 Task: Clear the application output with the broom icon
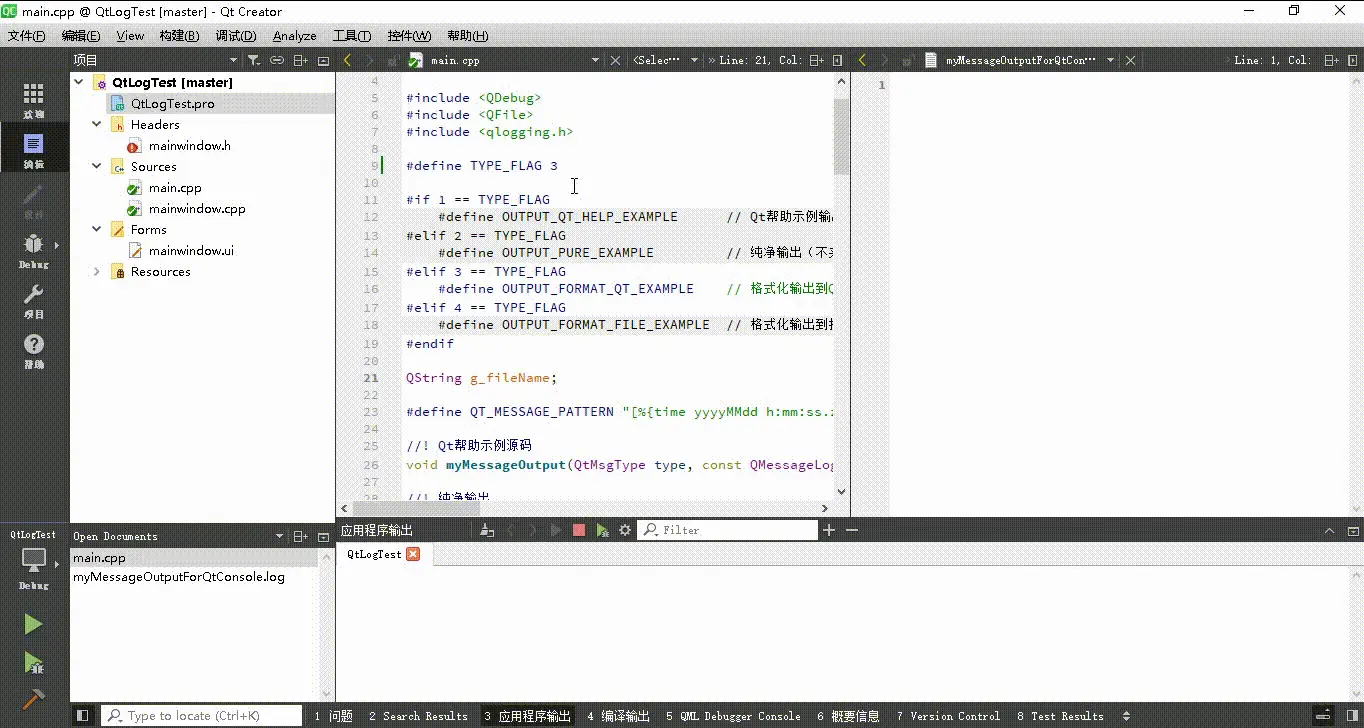pos(487,530)
